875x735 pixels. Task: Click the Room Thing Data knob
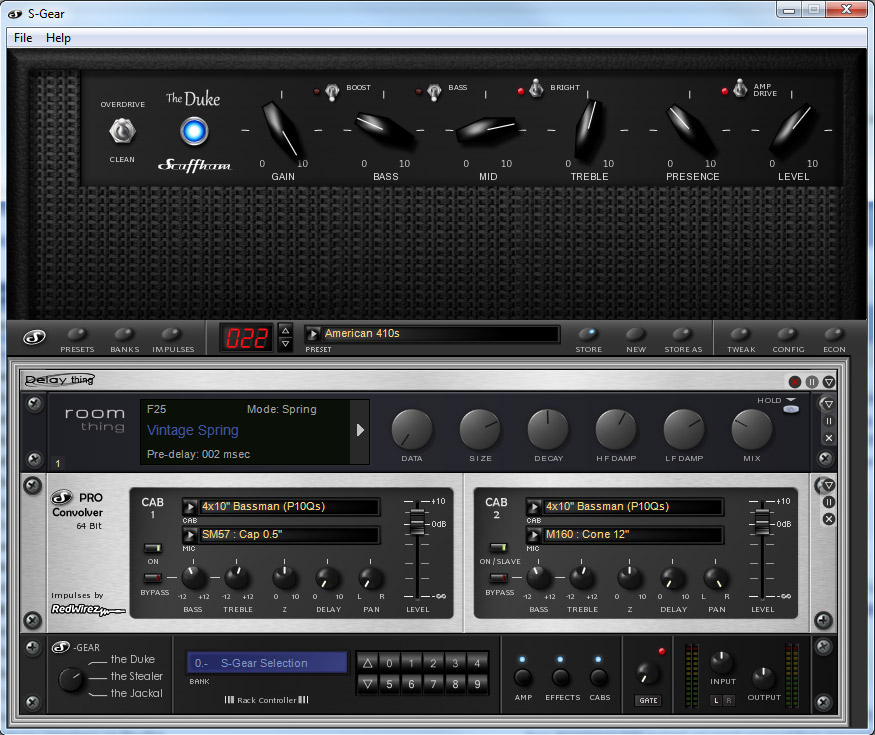(412, 429)
